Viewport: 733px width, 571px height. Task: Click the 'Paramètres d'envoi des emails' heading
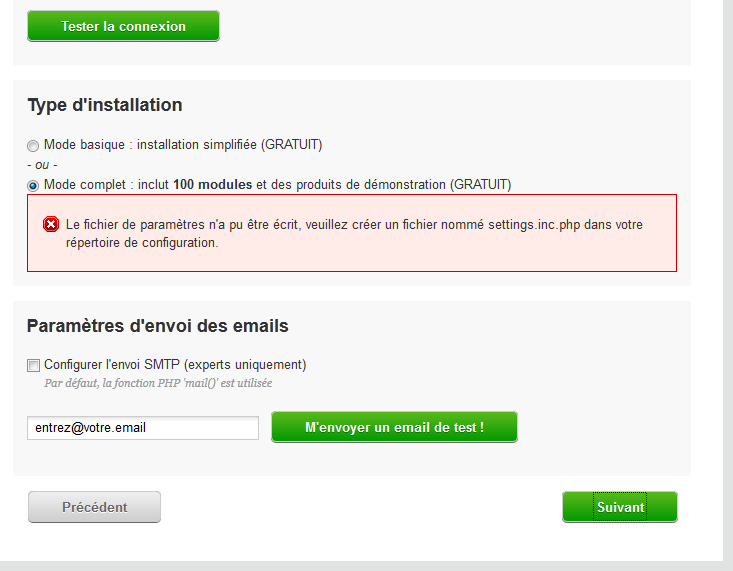tap(158, 326)
